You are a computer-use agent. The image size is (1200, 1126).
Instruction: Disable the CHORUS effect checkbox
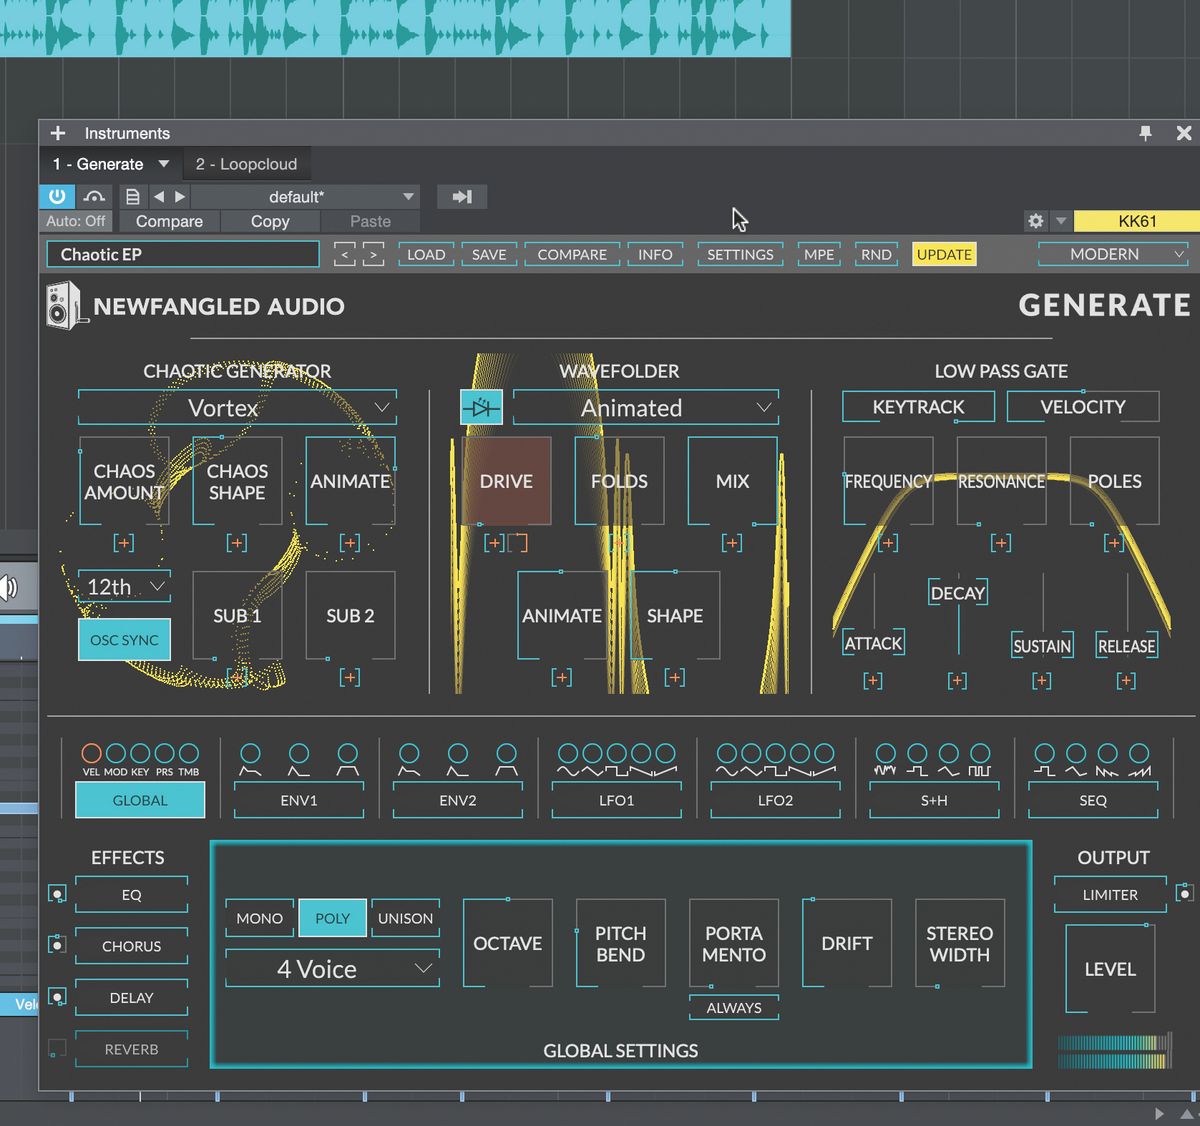click(x=57, y=945)
